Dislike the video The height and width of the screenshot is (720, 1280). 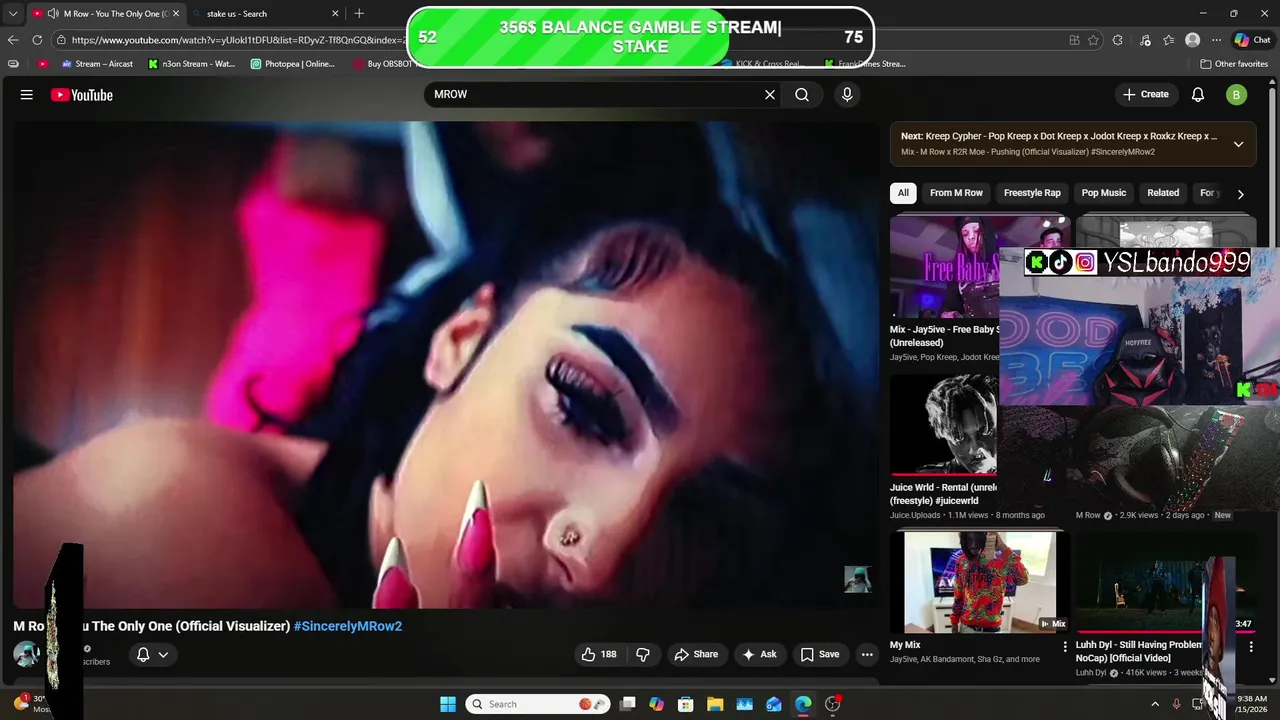click(643, 654)
